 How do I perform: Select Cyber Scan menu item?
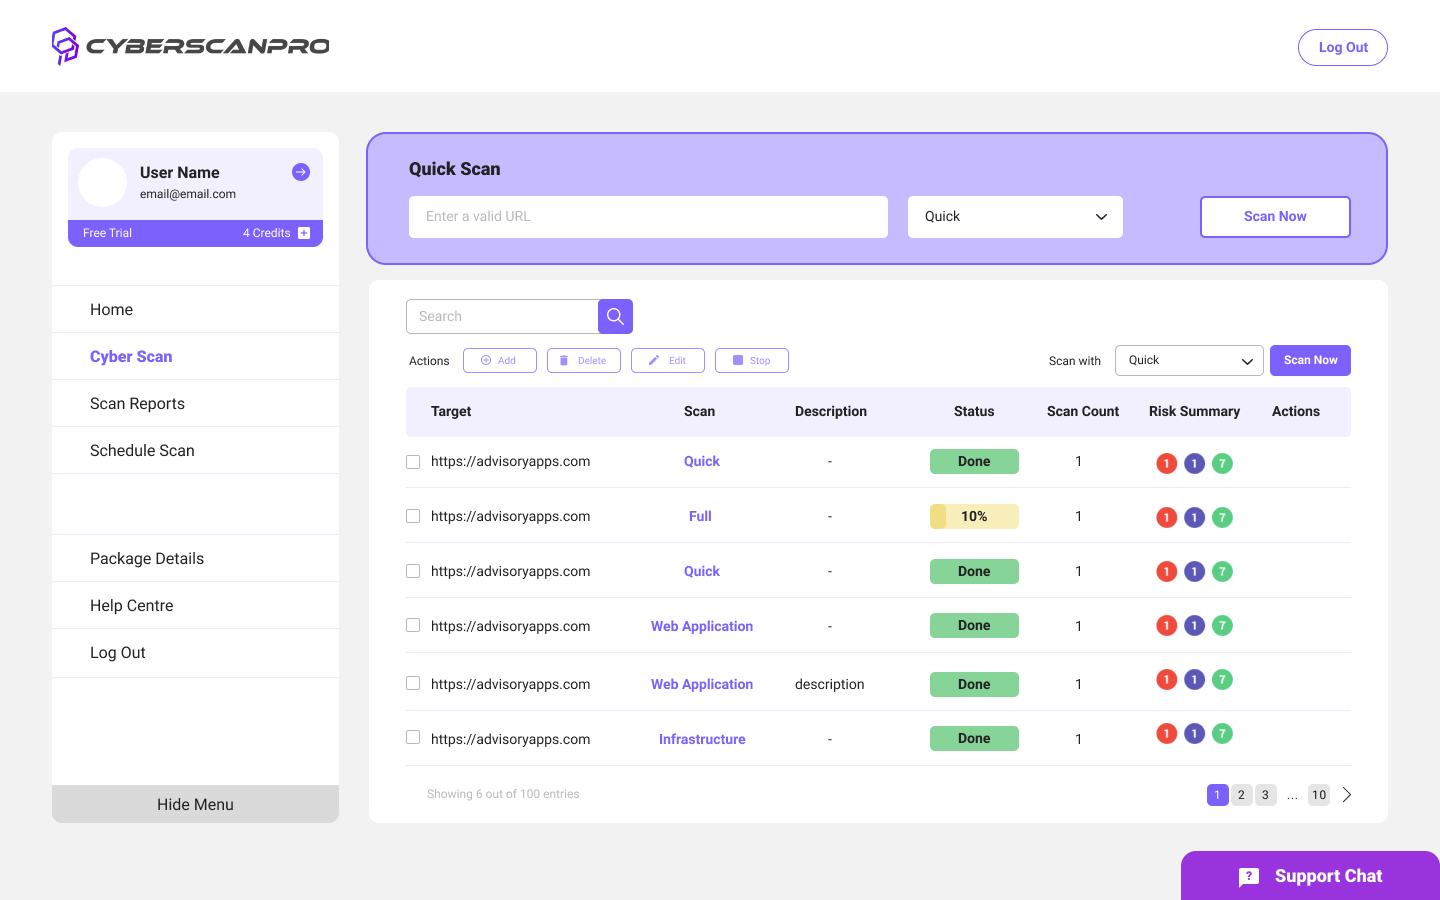[x=195, y=357]
